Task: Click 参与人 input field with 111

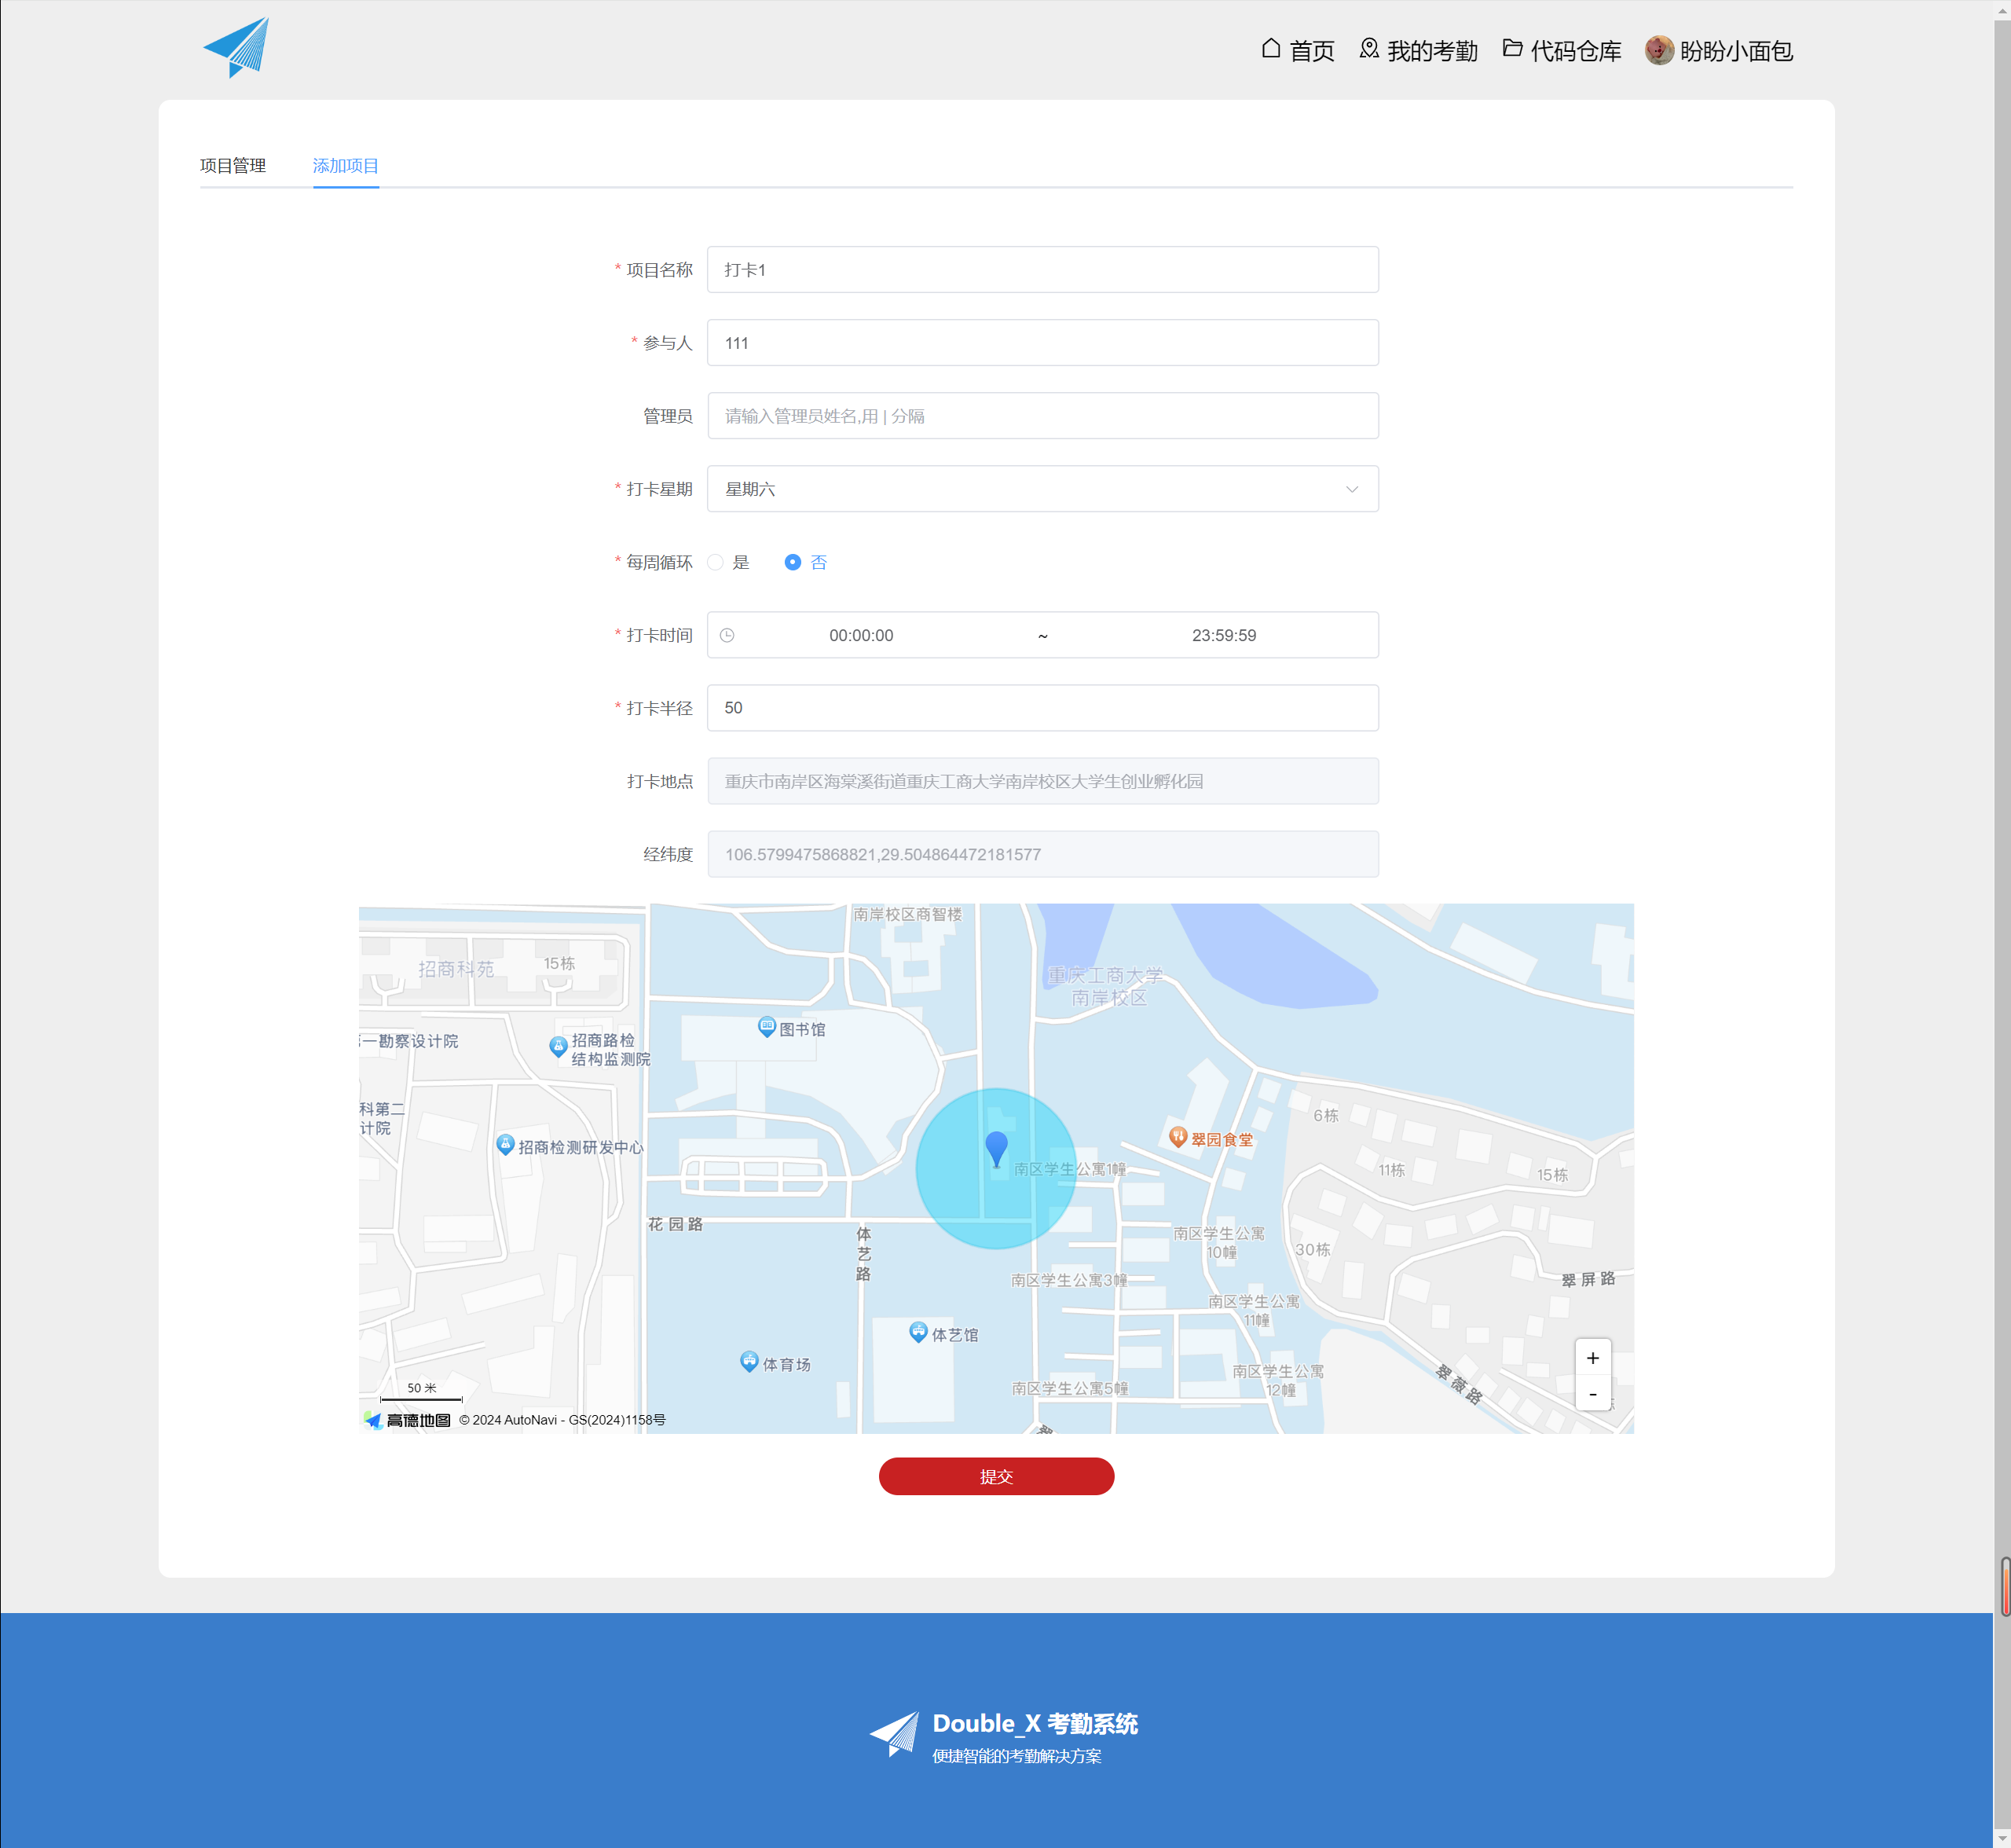Action: pos(1043,343)
